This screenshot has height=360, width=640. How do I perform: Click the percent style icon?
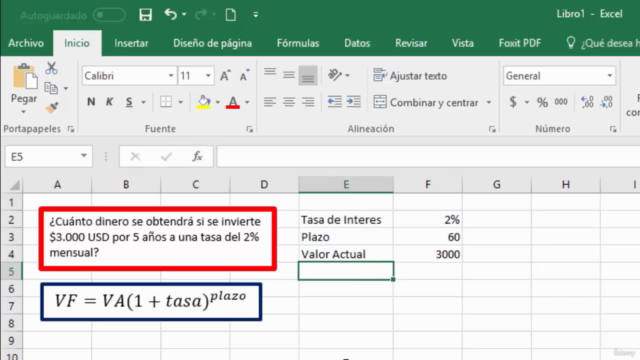point(542,102)
